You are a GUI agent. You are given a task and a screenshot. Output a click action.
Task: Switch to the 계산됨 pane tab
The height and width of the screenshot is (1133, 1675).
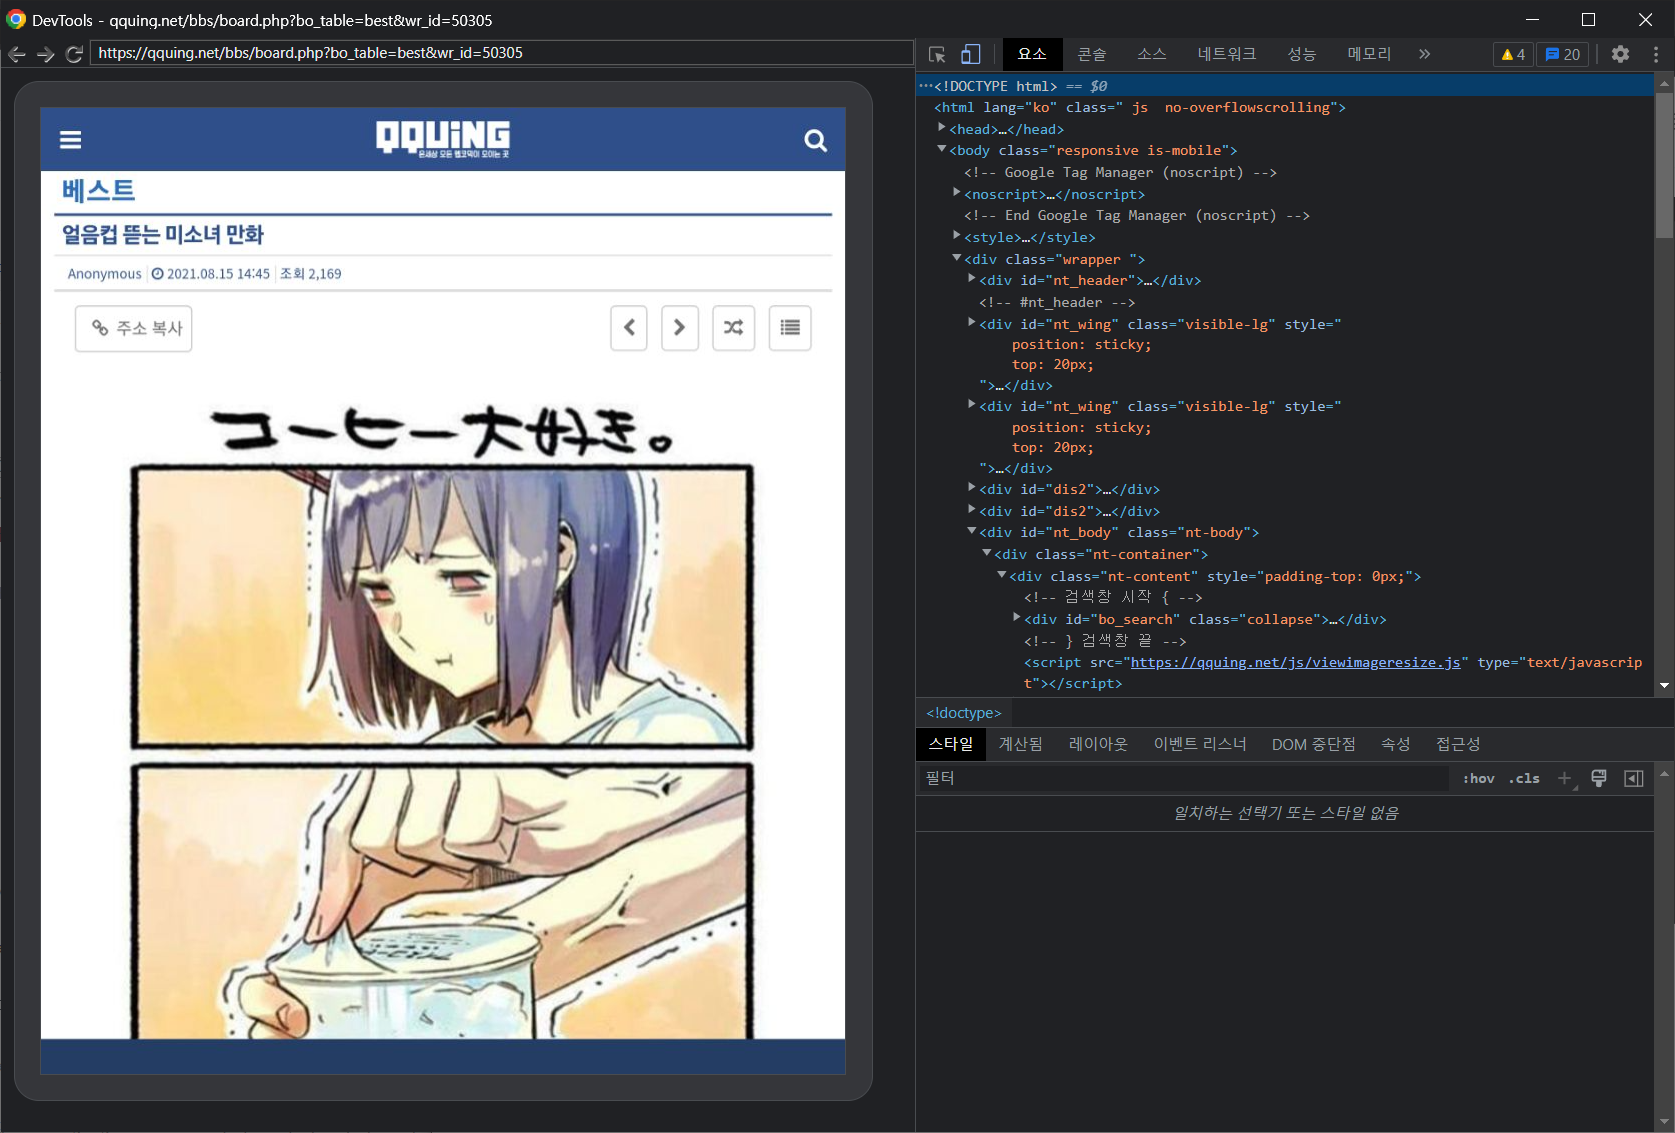coord(1021,744)
